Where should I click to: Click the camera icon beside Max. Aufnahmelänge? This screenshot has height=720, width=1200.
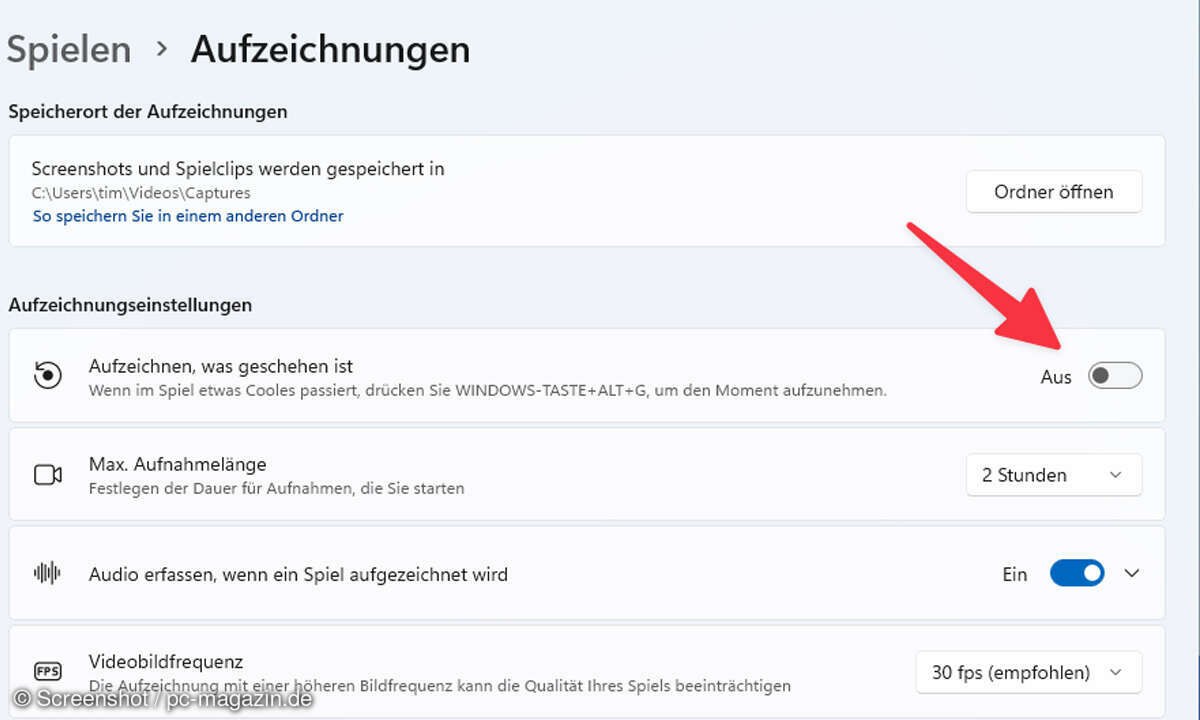point(47,475)
